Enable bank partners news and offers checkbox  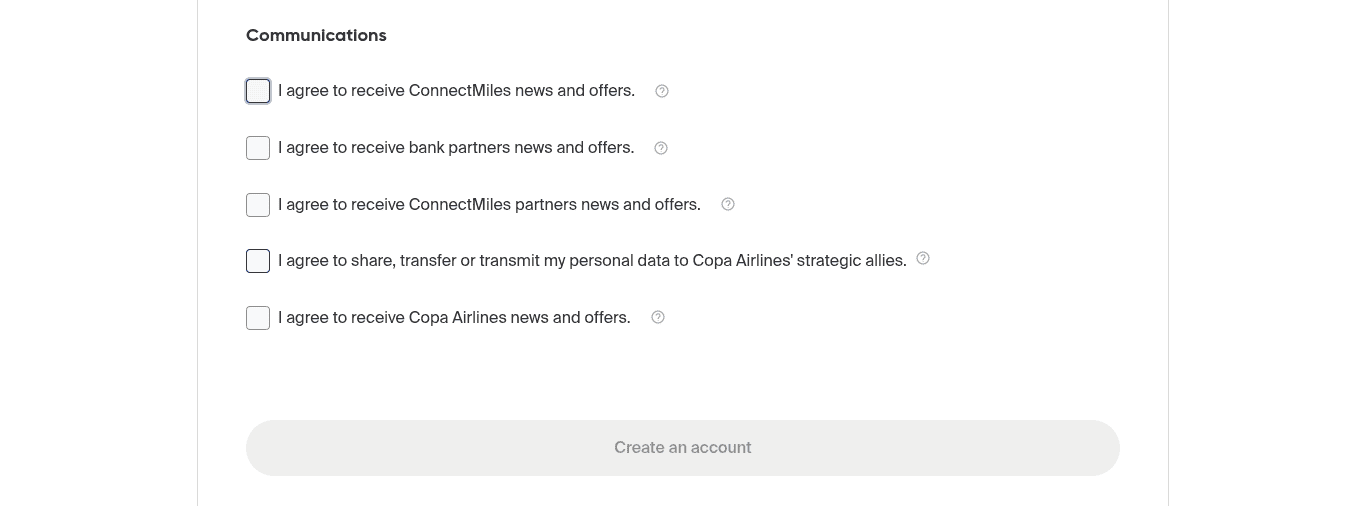(x=258, y=148)
